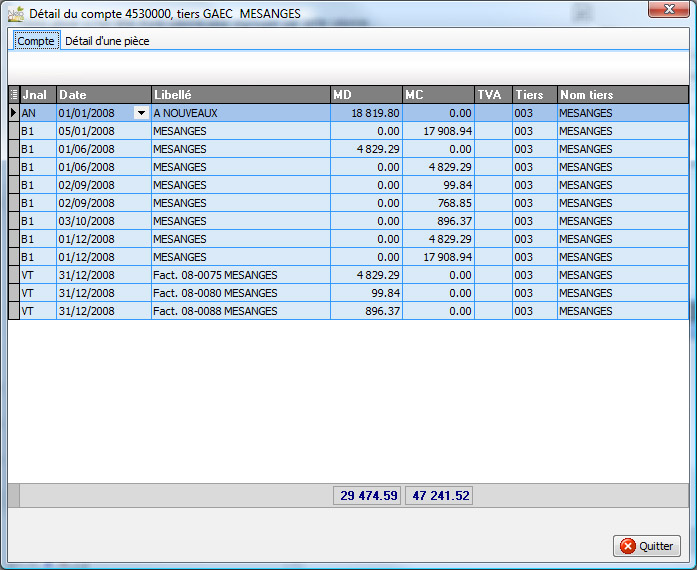Select the Fact. 08-0075 MESANGES entry
Screen dimensions: 697x570
point(215,275)
